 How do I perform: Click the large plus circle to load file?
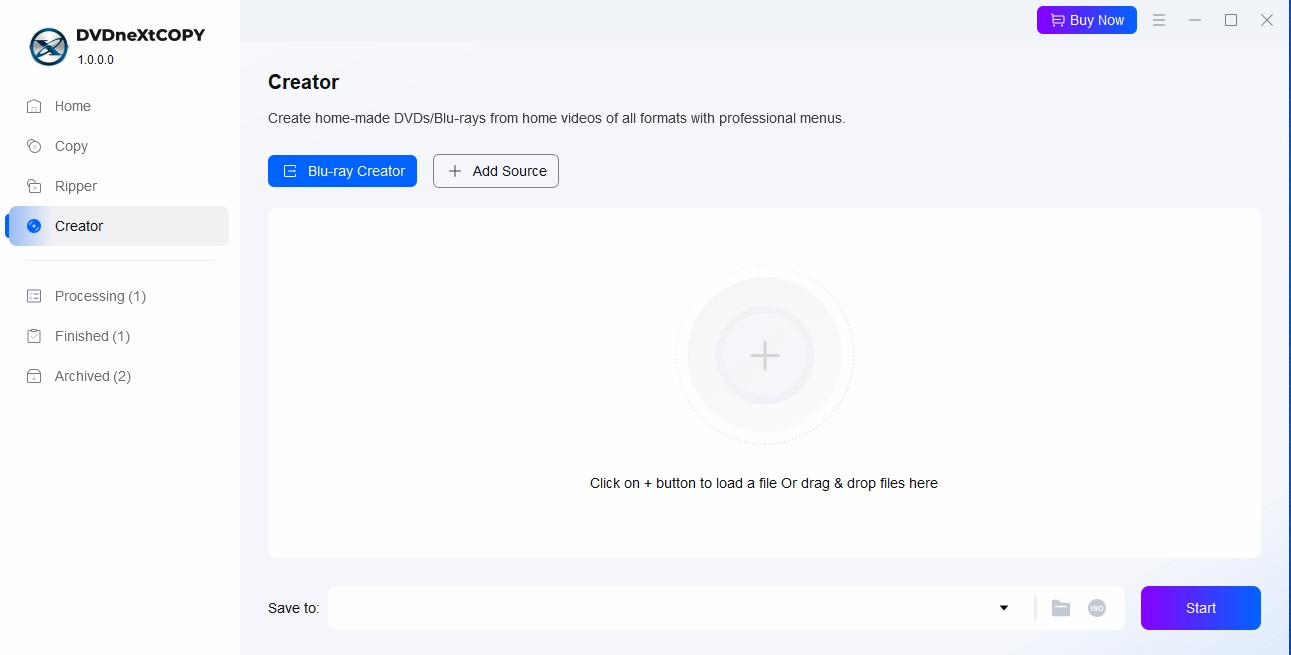point(765,355)
